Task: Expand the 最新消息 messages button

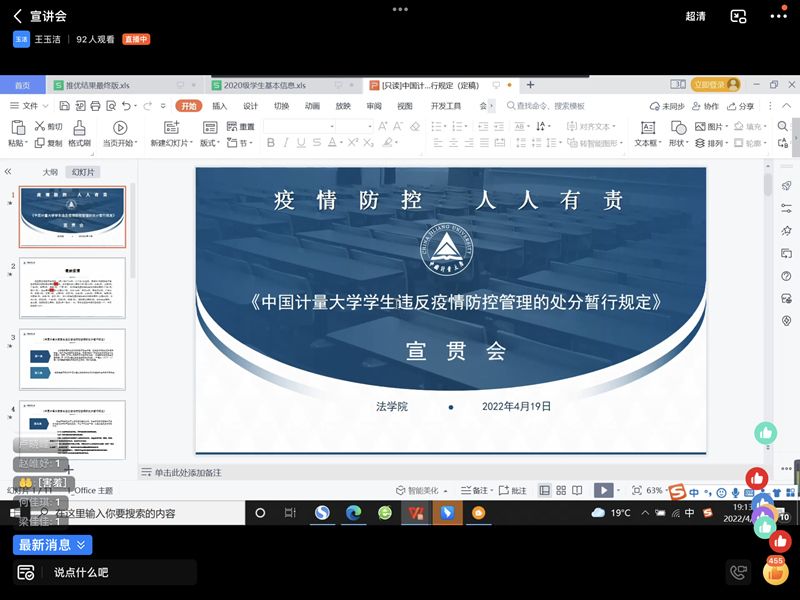Action: click(53, 545)
